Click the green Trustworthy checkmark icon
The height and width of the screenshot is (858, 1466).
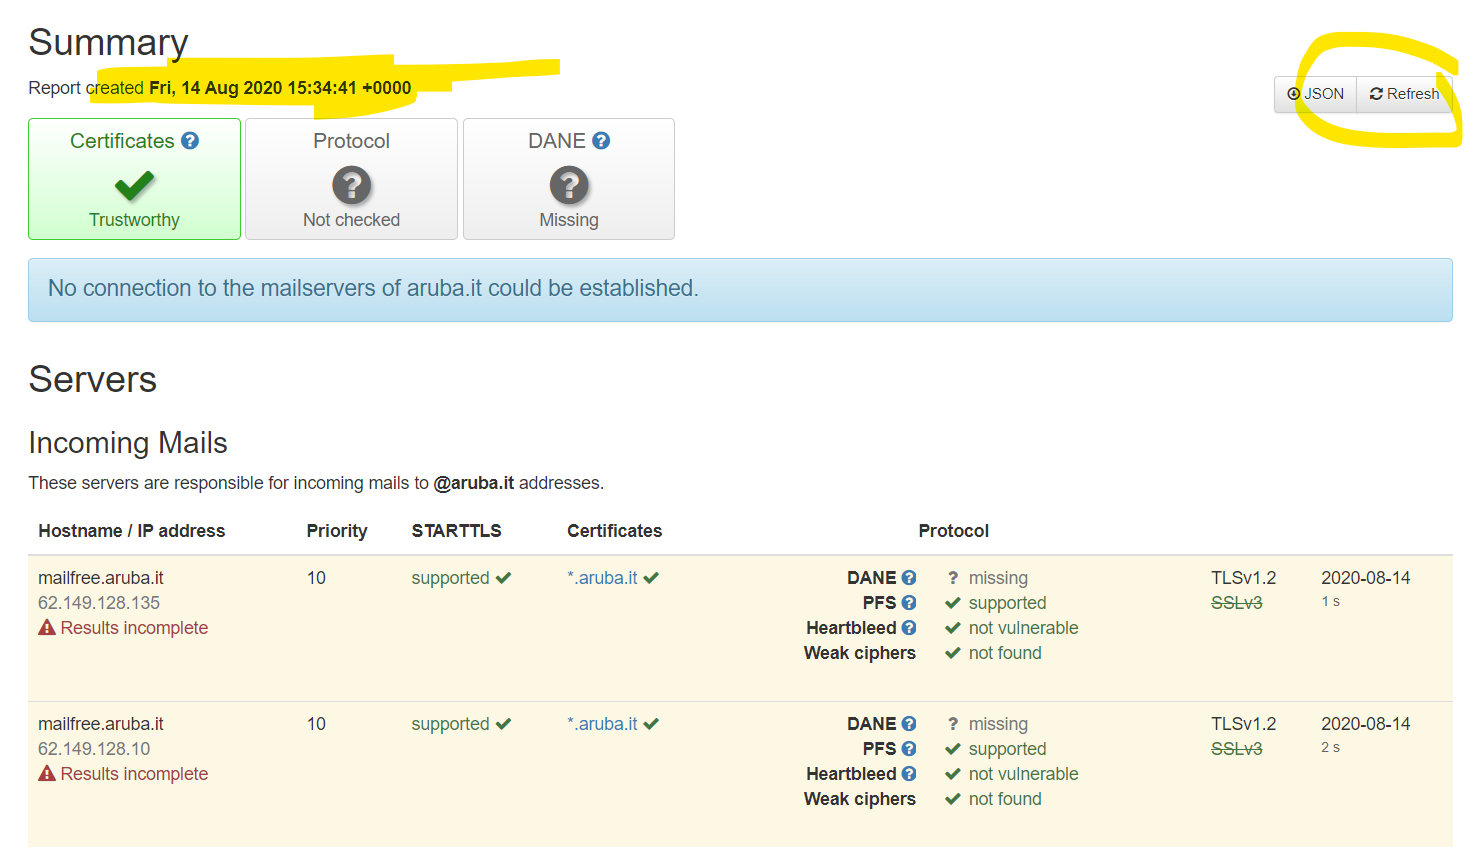coord(134,185)
